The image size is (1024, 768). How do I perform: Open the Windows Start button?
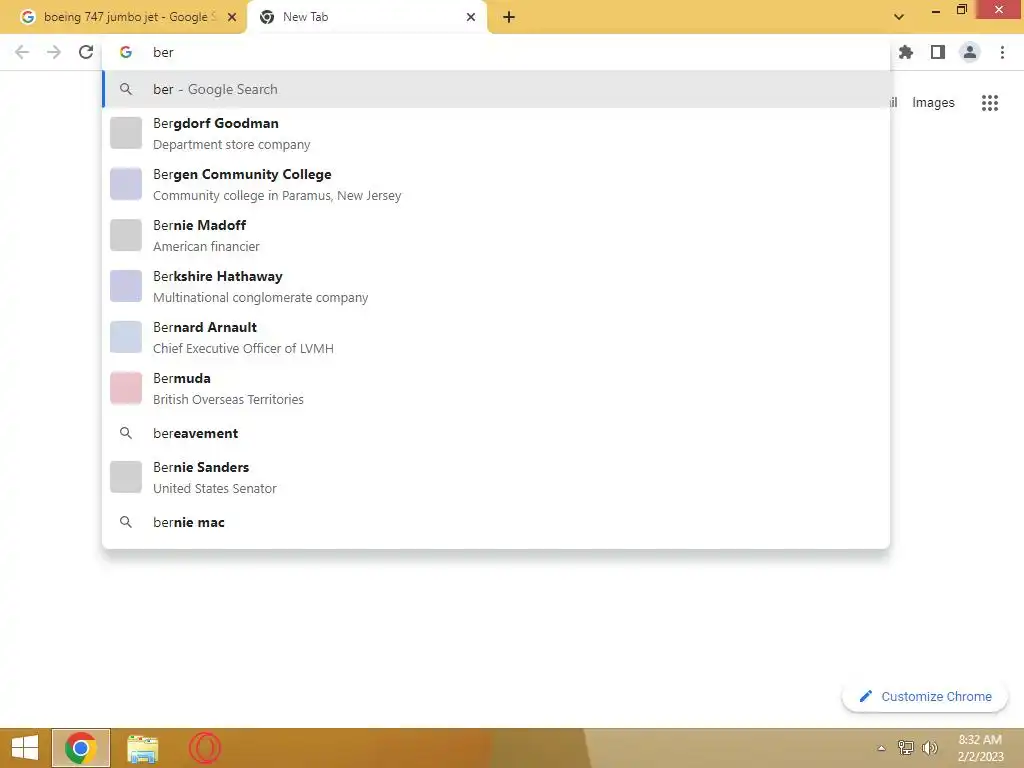pos(25,748)
